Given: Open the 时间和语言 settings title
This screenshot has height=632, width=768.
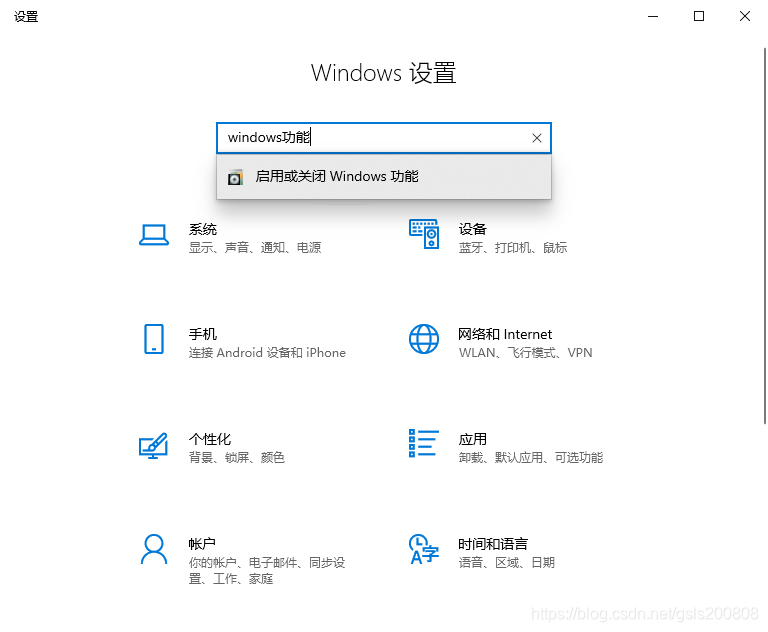Looking at the screenshot, I should [493, 544].
